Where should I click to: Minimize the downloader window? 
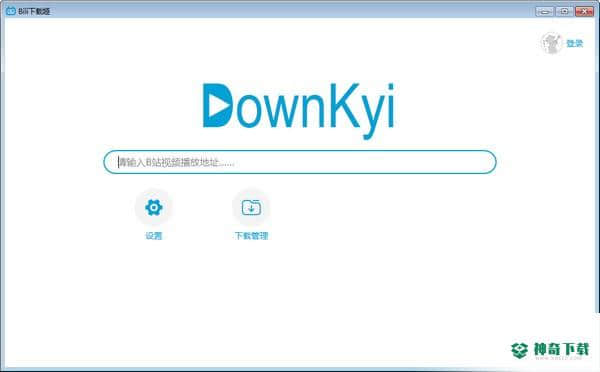click(x=545, y=11)
